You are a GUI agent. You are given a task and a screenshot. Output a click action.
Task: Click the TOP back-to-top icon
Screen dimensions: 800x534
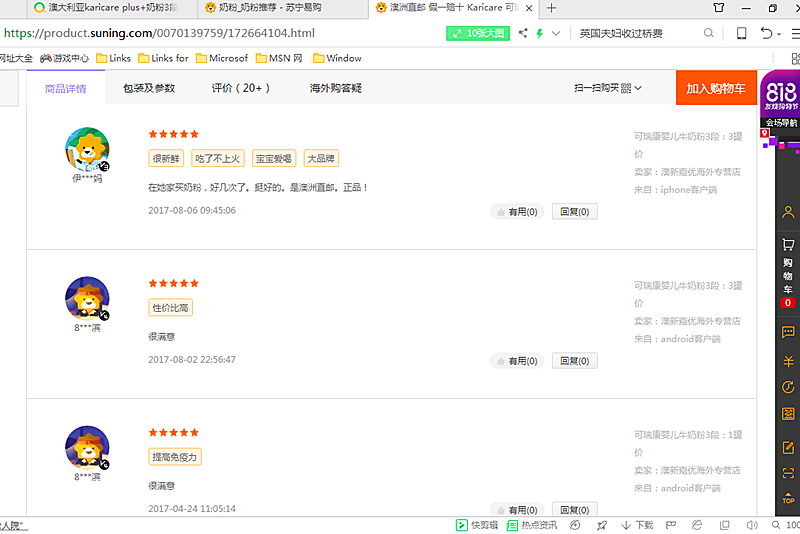coord(788,497)
